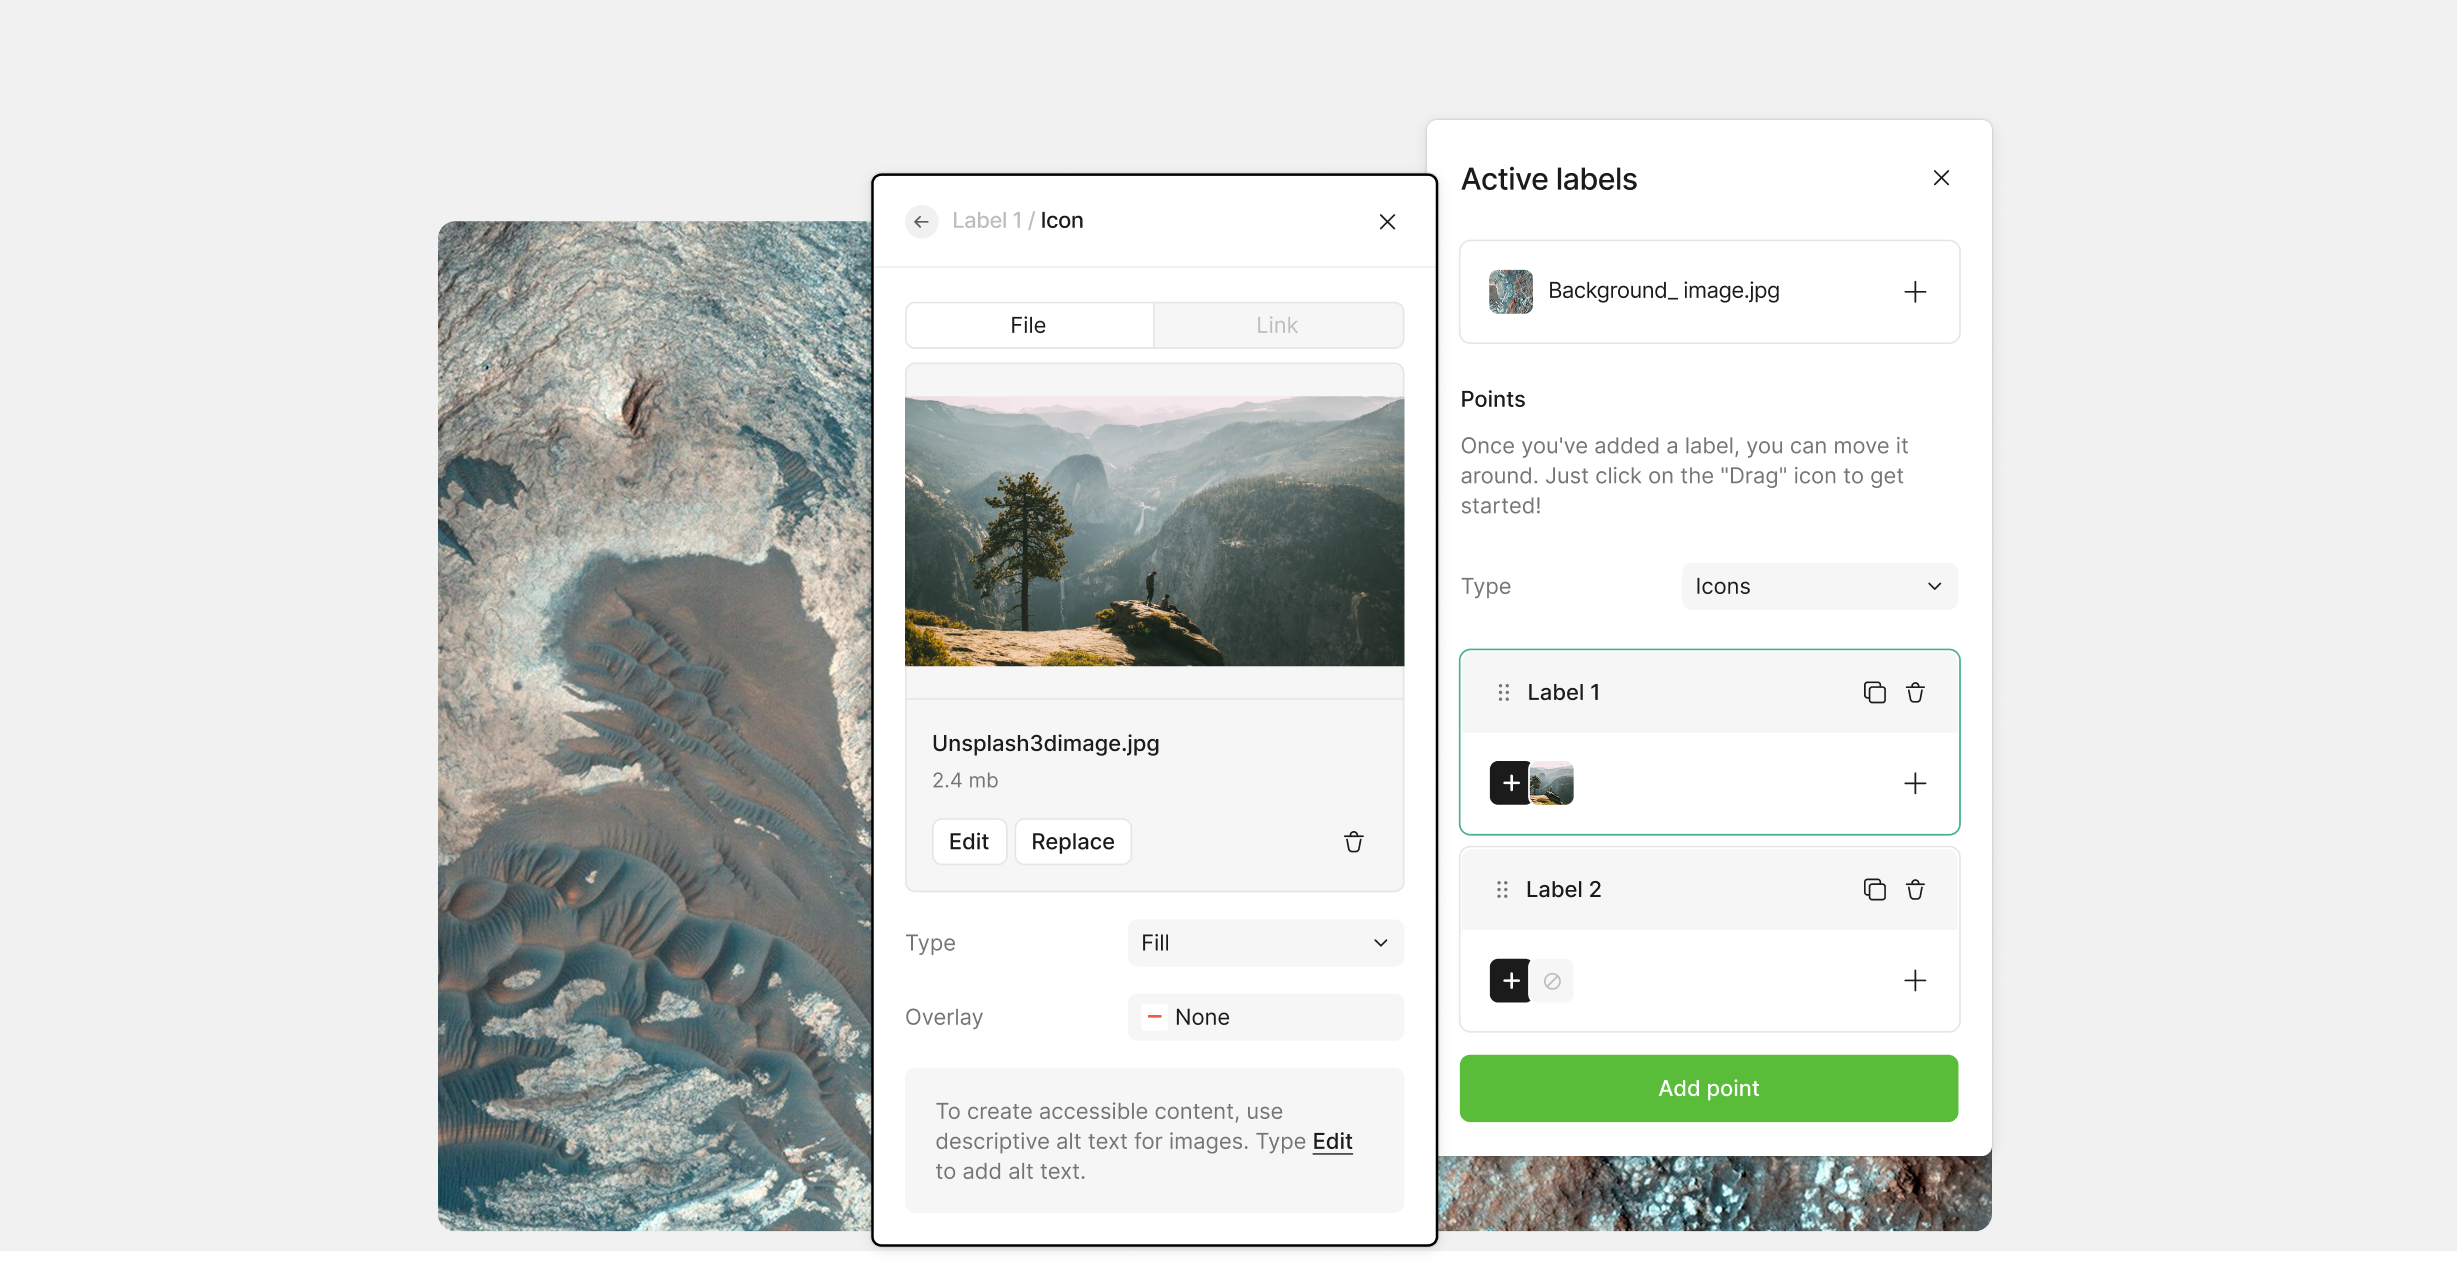Viewport: 2457px width, 1267px height.
Task: Click the Label 1 breadcrumb text
Action: pyautogui.click(x=987, y=220)
